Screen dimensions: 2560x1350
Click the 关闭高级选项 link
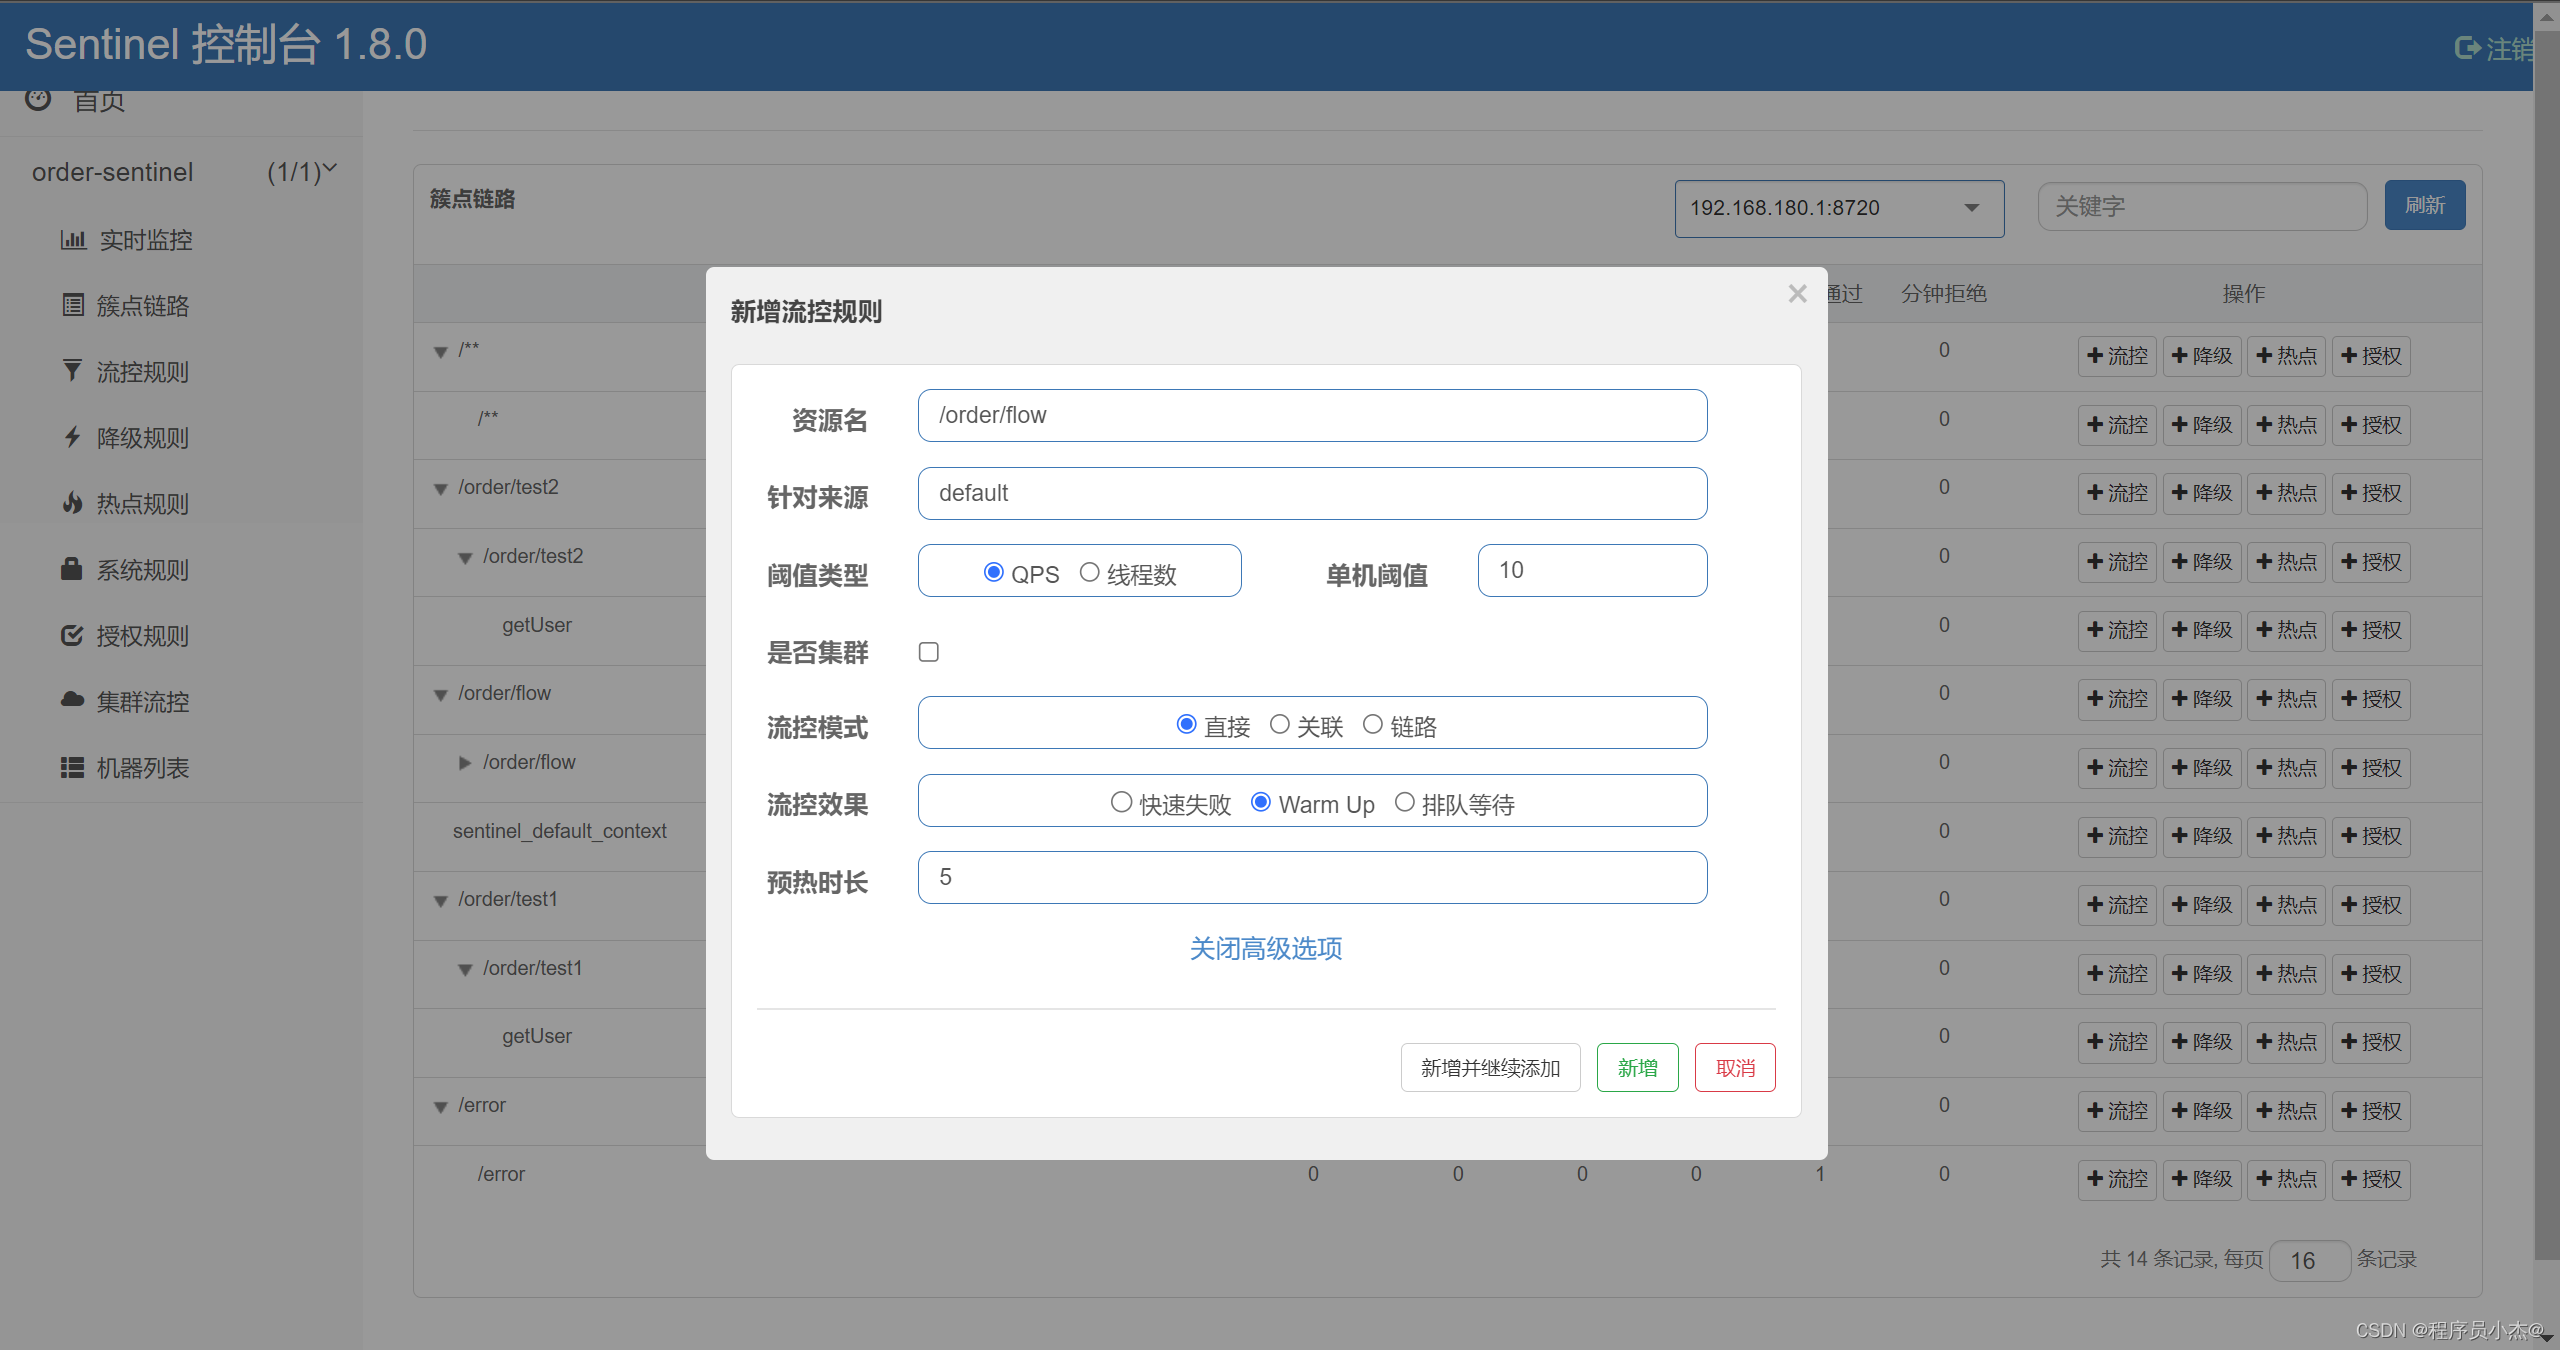[1266, 948]
